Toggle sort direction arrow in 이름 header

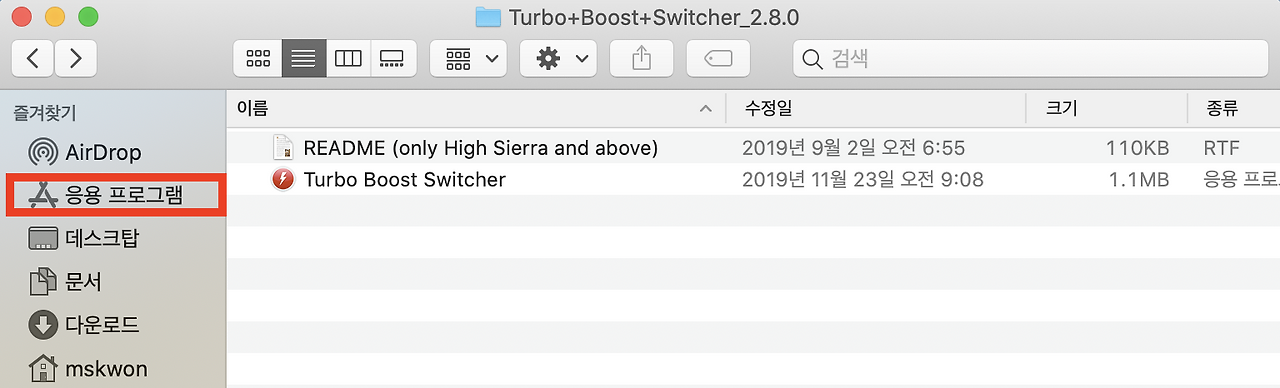coord(706,108)
